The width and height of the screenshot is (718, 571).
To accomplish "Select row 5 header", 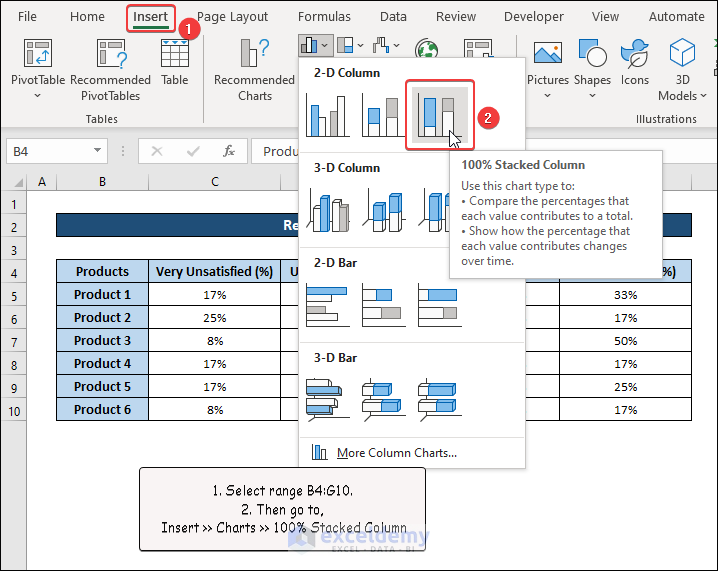I will [x=14, y=296].
